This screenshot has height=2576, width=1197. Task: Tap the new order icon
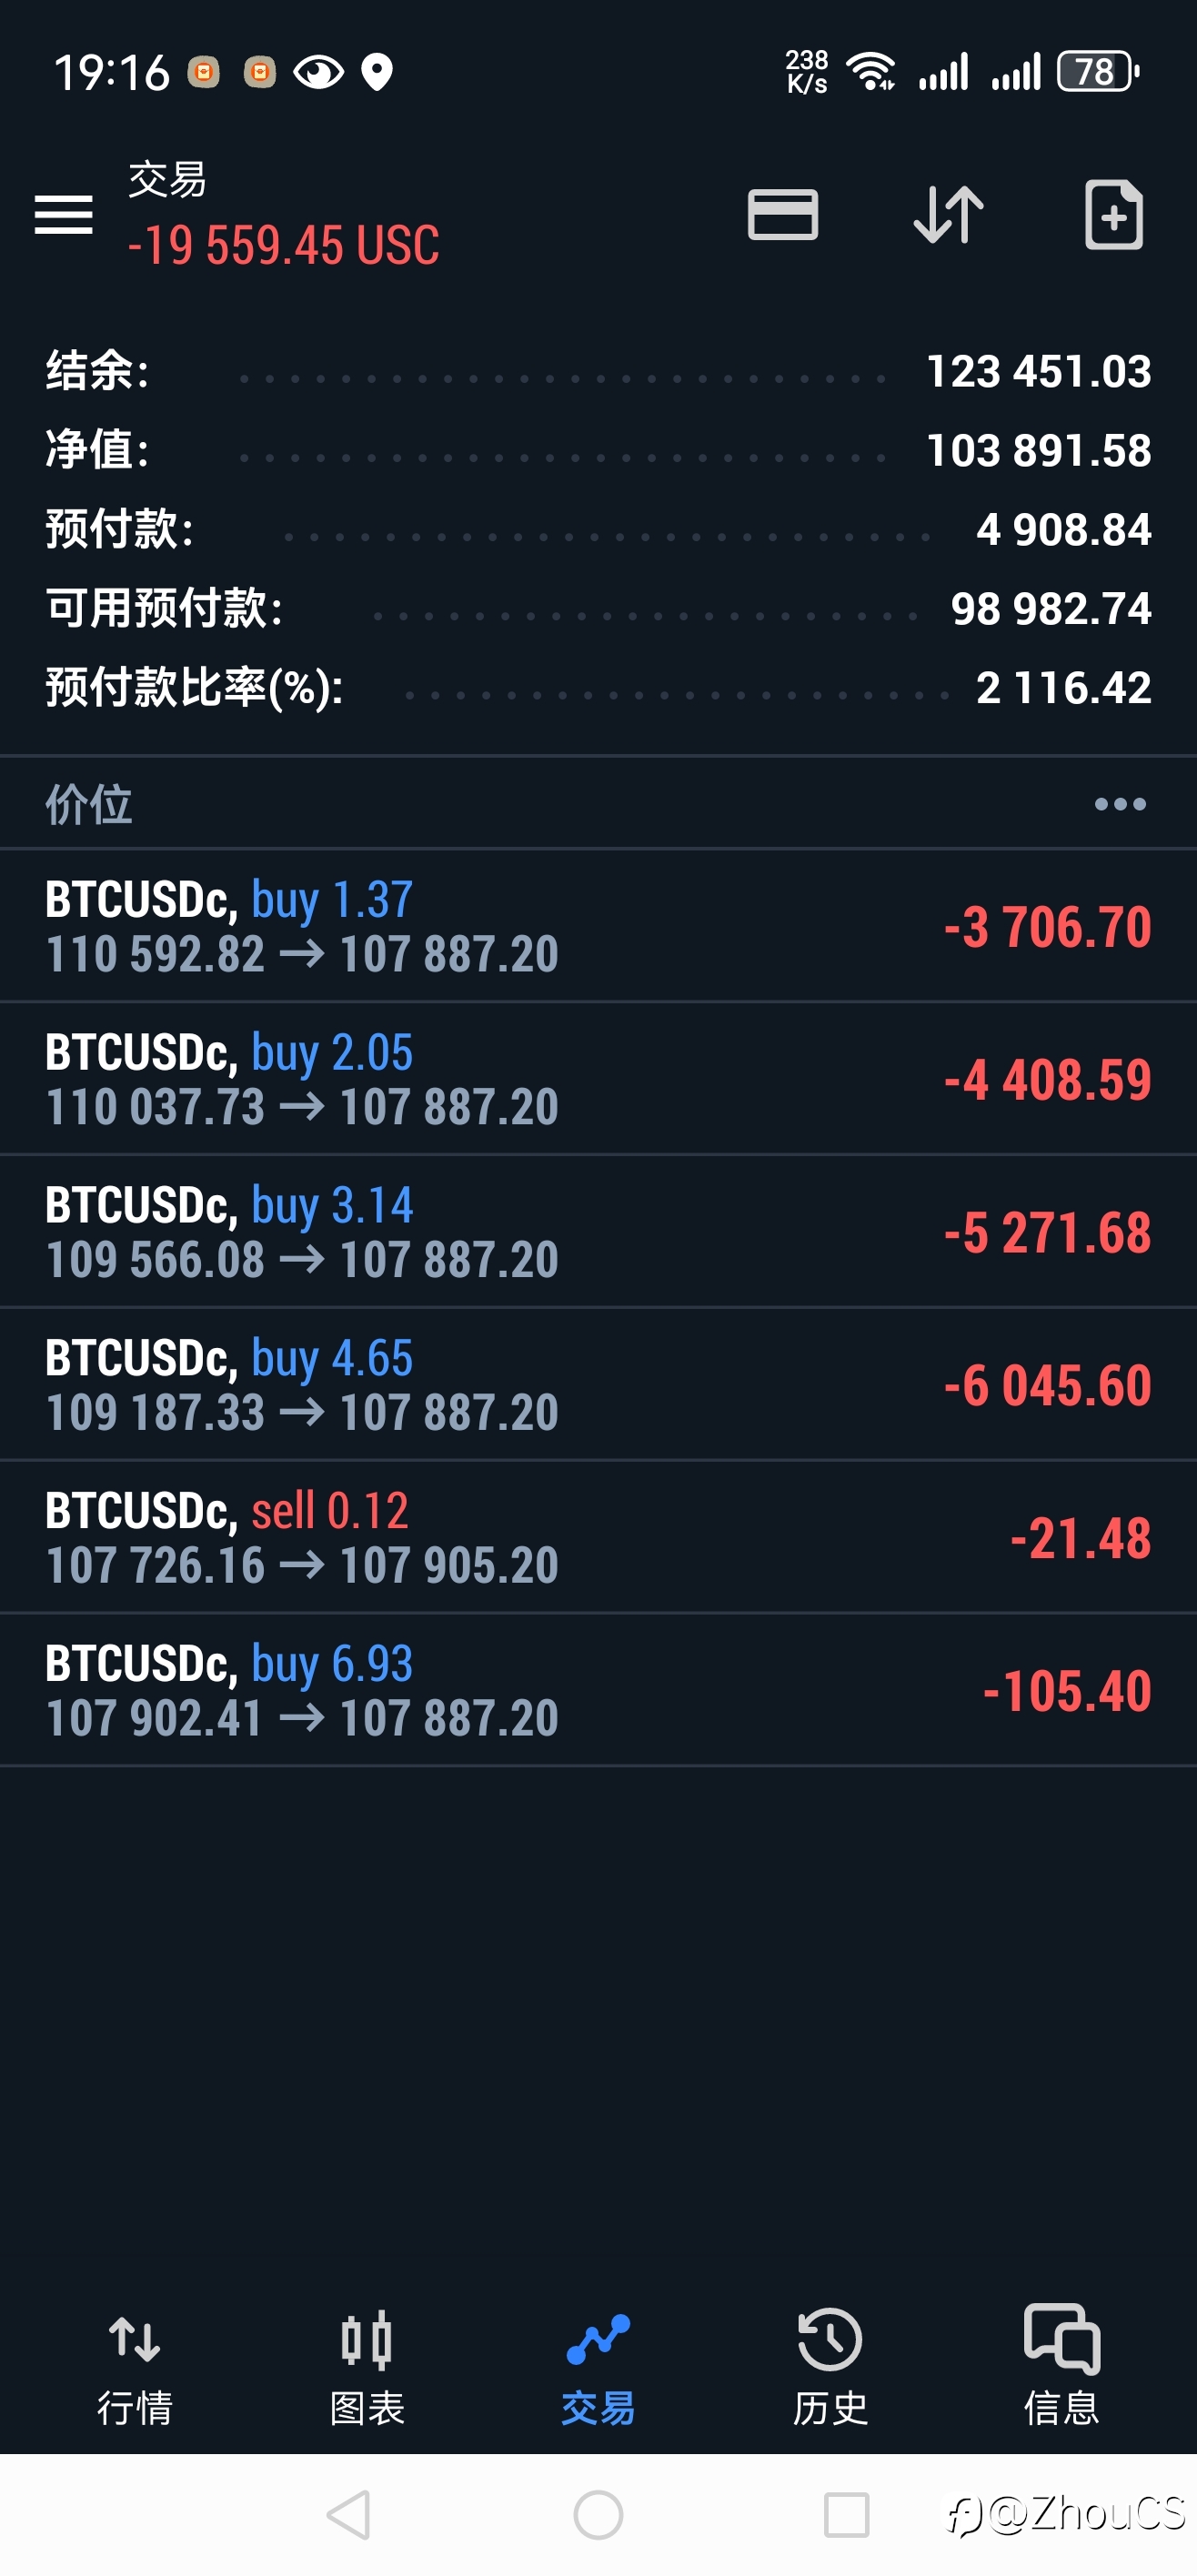[1113, 215]
